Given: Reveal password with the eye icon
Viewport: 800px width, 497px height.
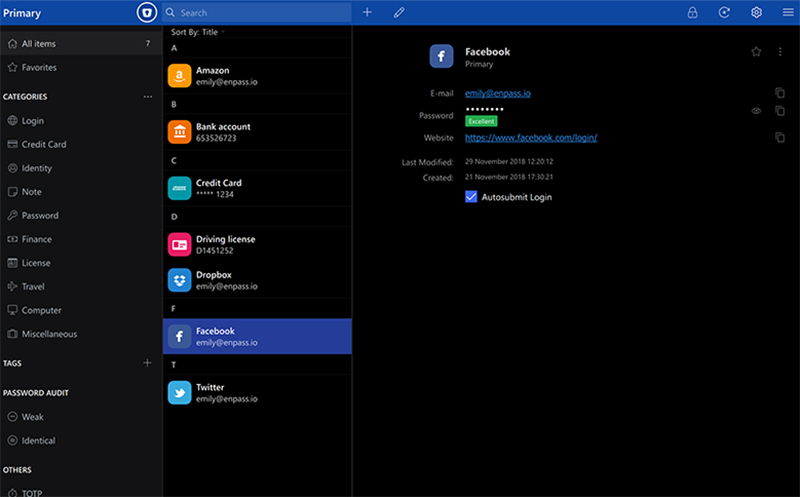Looking at the screenshot, I should click(x=756, y=111).
